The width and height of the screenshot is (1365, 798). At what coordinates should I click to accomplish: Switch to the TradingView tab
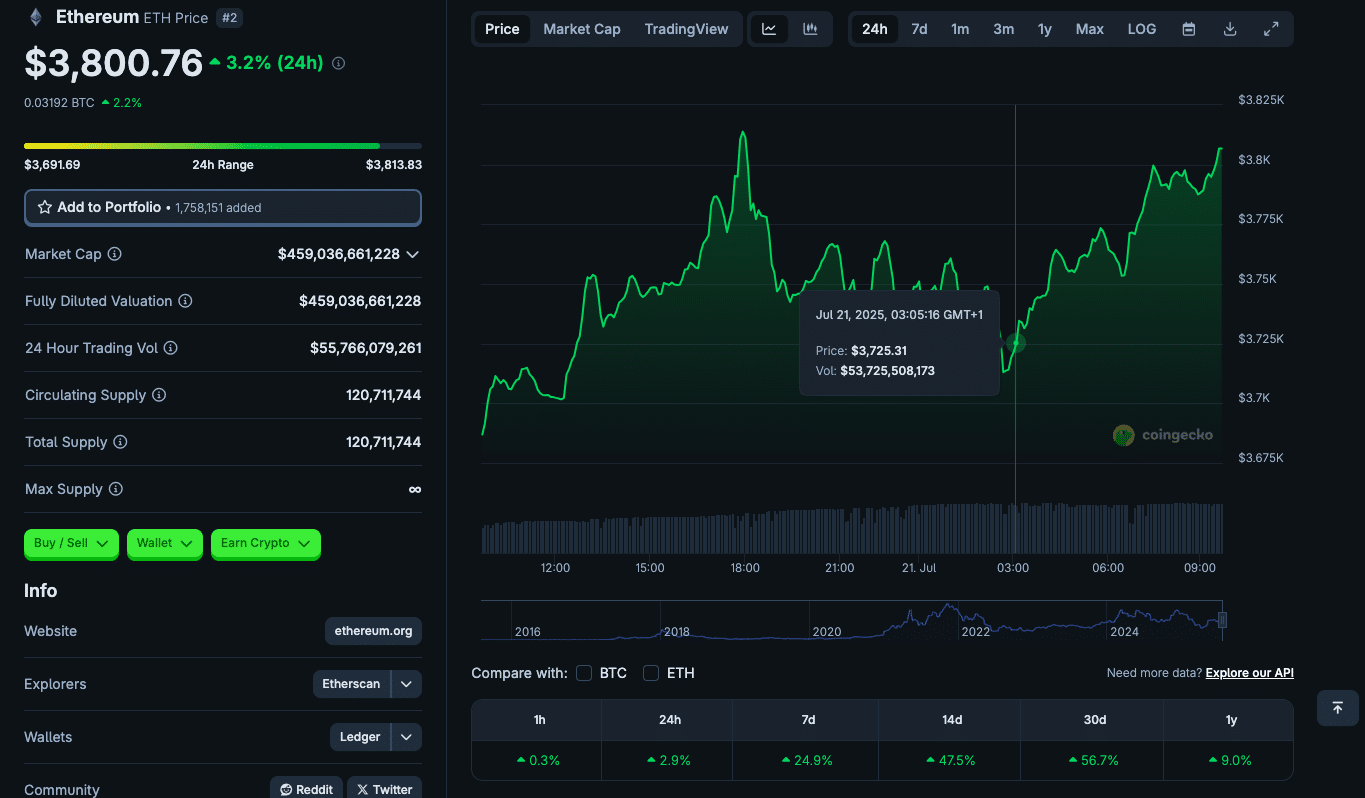(687, 29)
